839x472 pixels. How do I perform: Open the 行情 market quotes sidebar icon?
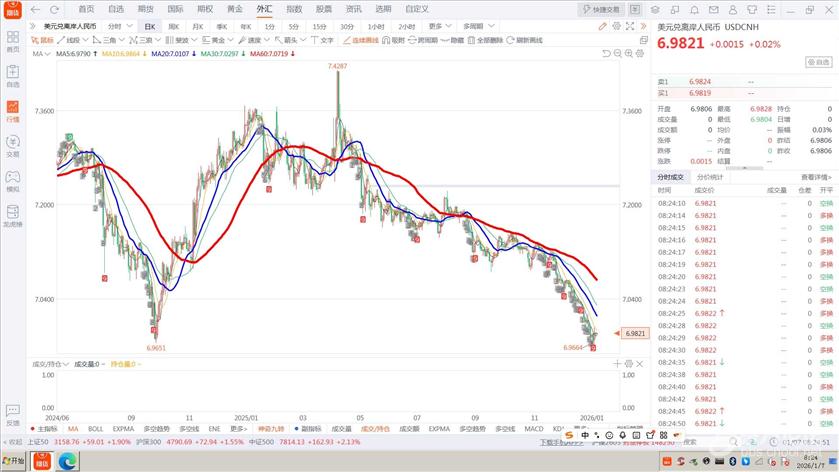pyautogui.click(x=13, y=111)
